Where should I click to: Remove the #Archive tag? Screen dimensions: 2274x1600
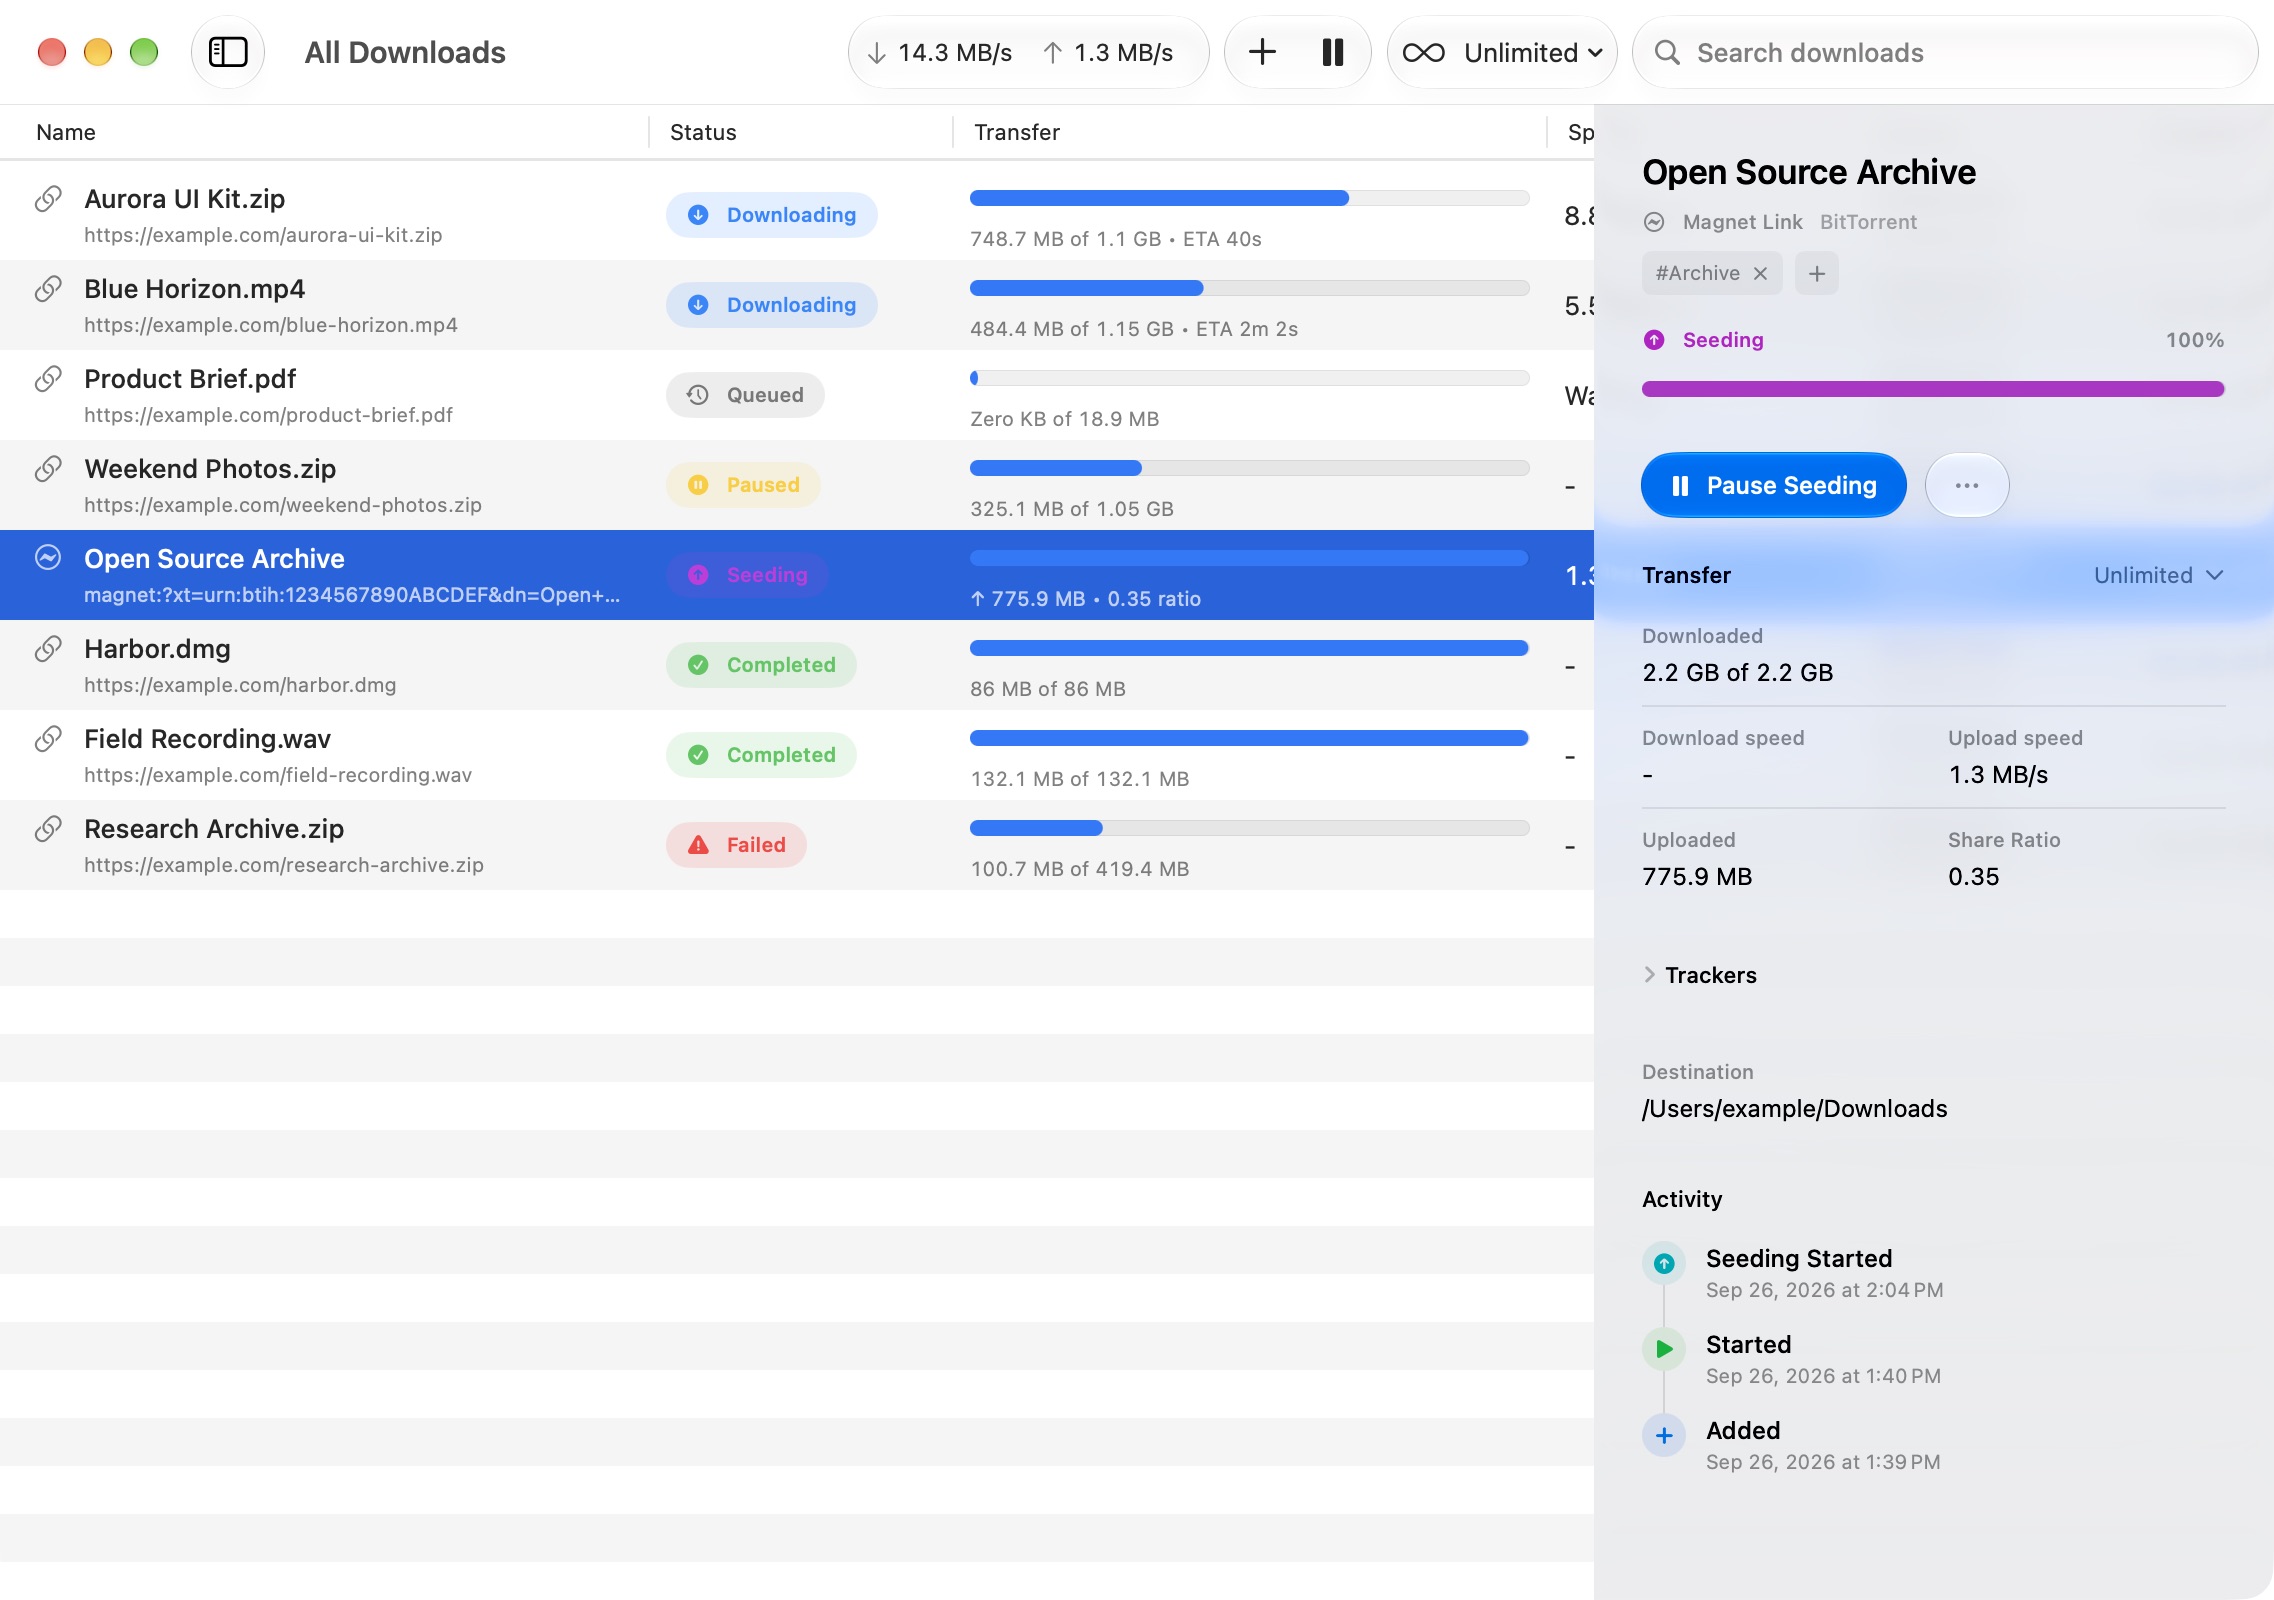pyautogui.click(x=1761, y=273)
